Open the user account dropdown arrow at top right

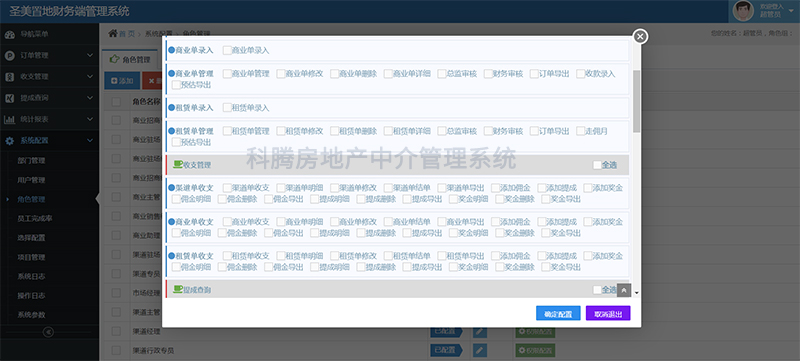coord(791,11)
